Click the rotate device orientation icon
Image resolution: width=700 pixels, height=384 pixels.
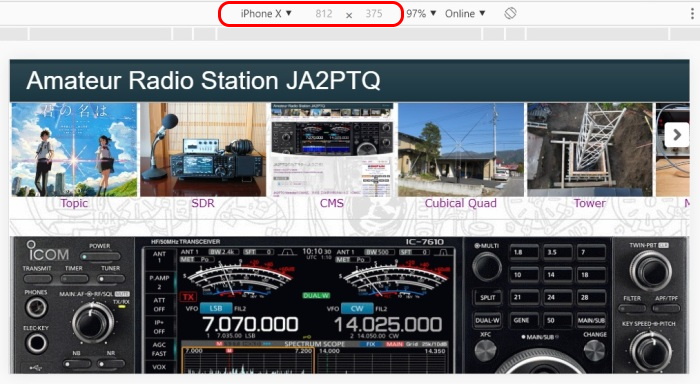click(x=510, y=13)
